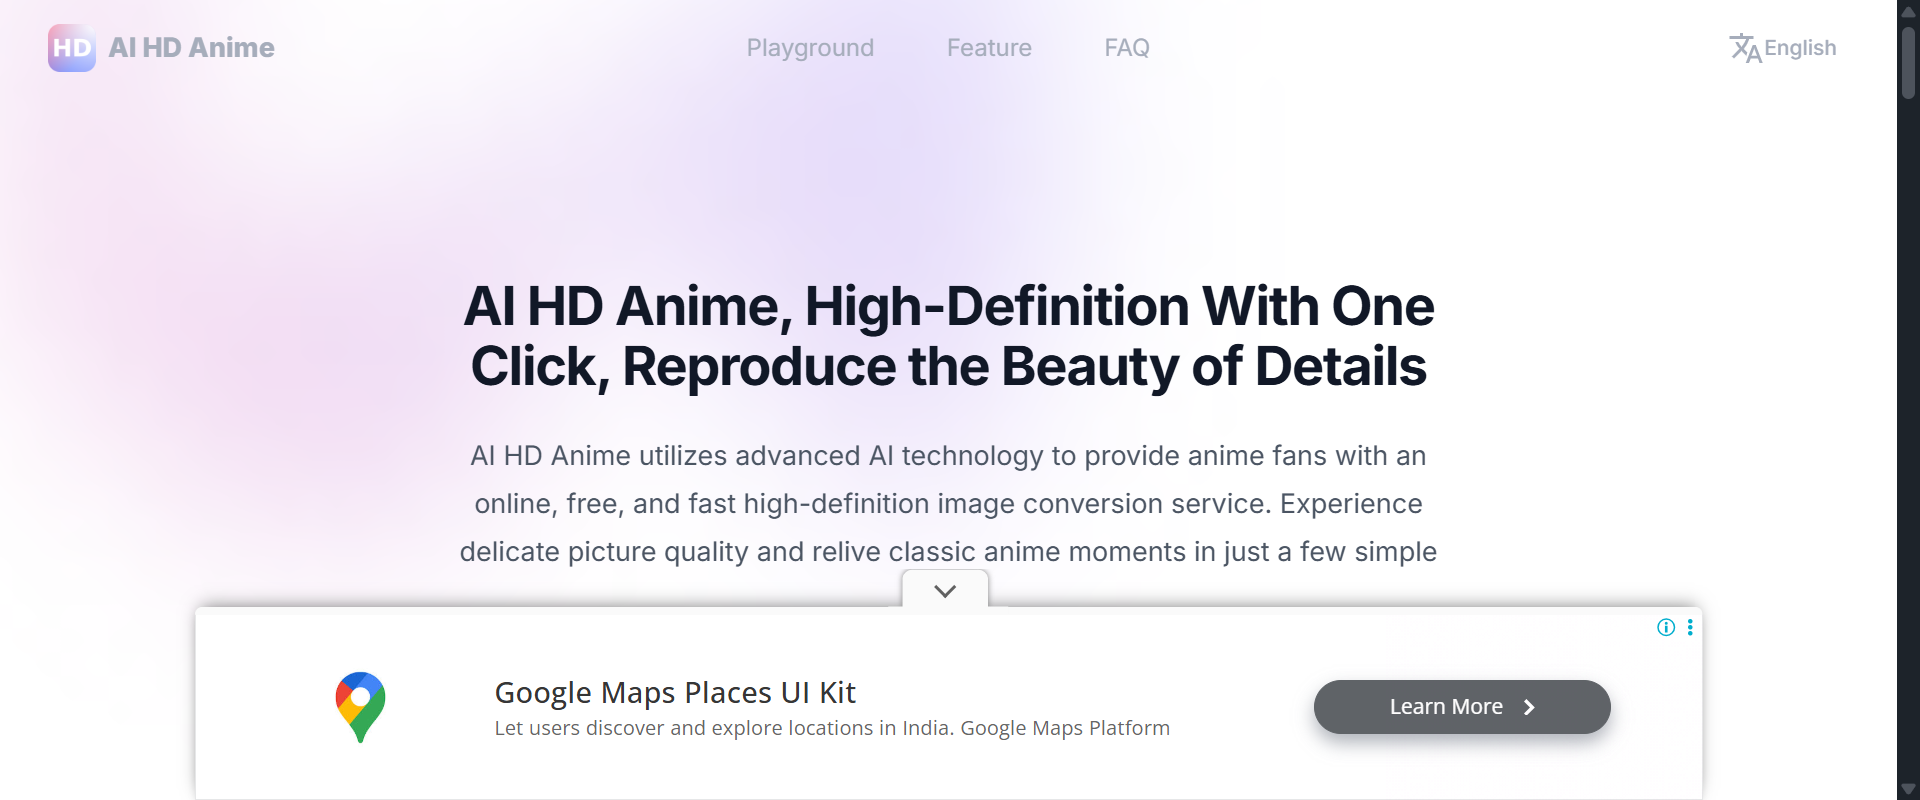The height and width of the screenshot is (800, 1920).
Task: Open the English language selector
Action: coord(1800,48)
